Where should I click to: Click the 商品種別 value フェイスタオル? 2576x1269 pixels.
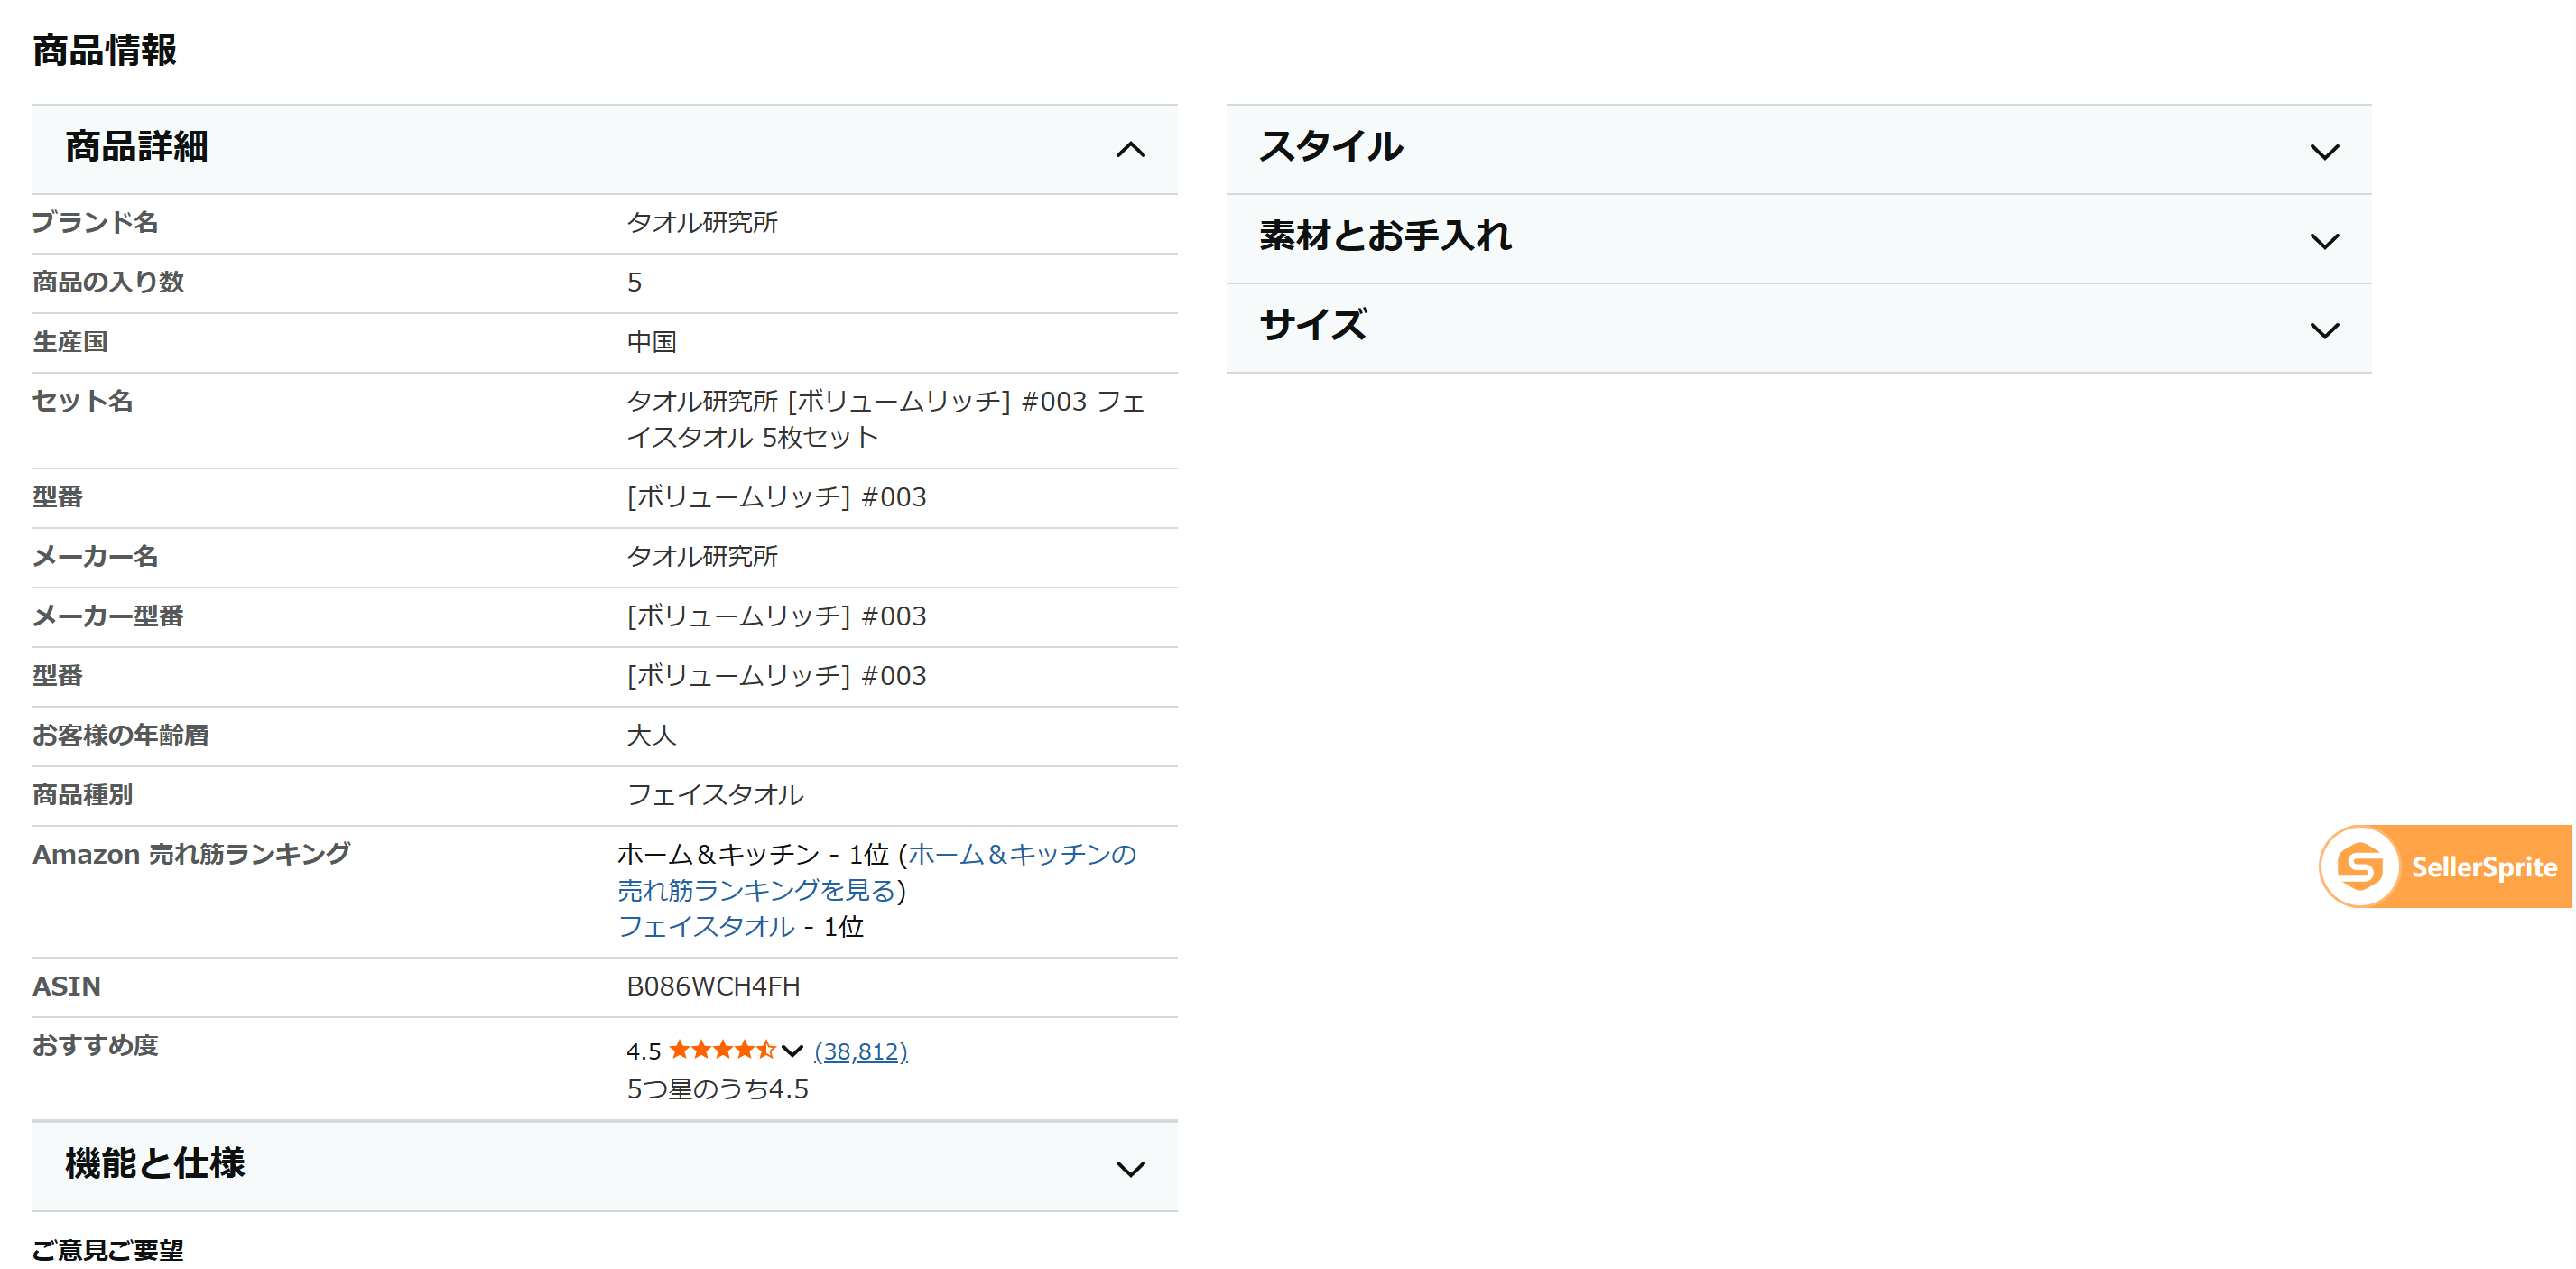click(x=715, y=795)
